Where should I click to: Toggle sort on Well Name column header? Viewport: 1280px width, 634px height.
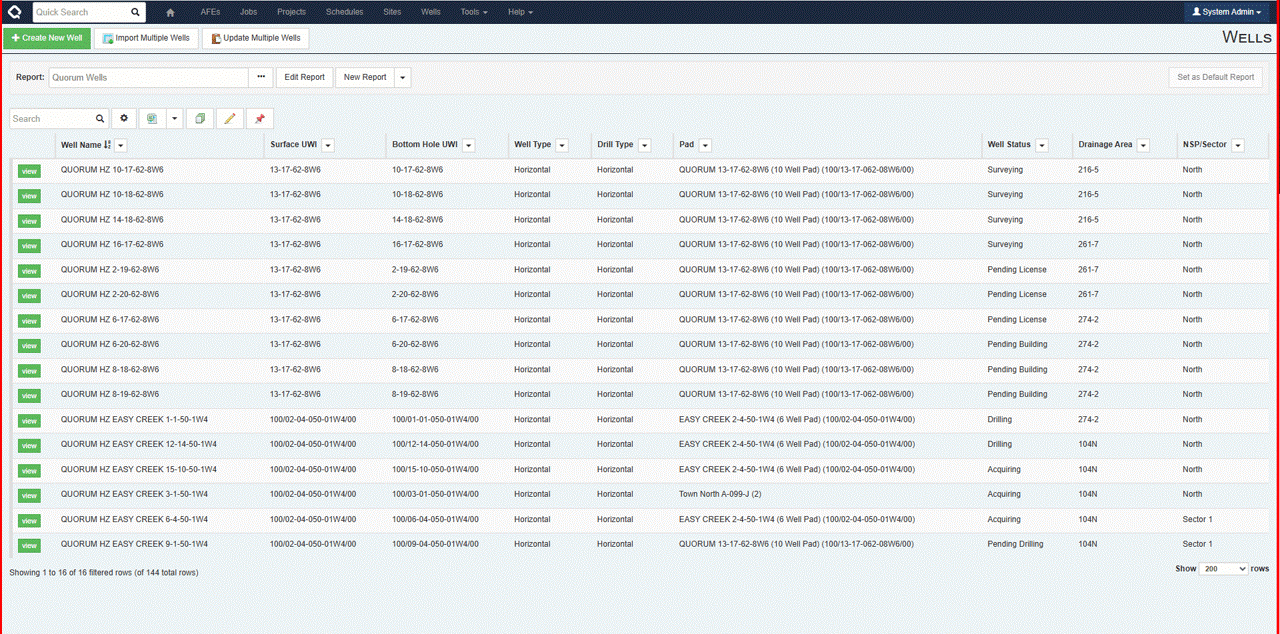coord(81,145)
